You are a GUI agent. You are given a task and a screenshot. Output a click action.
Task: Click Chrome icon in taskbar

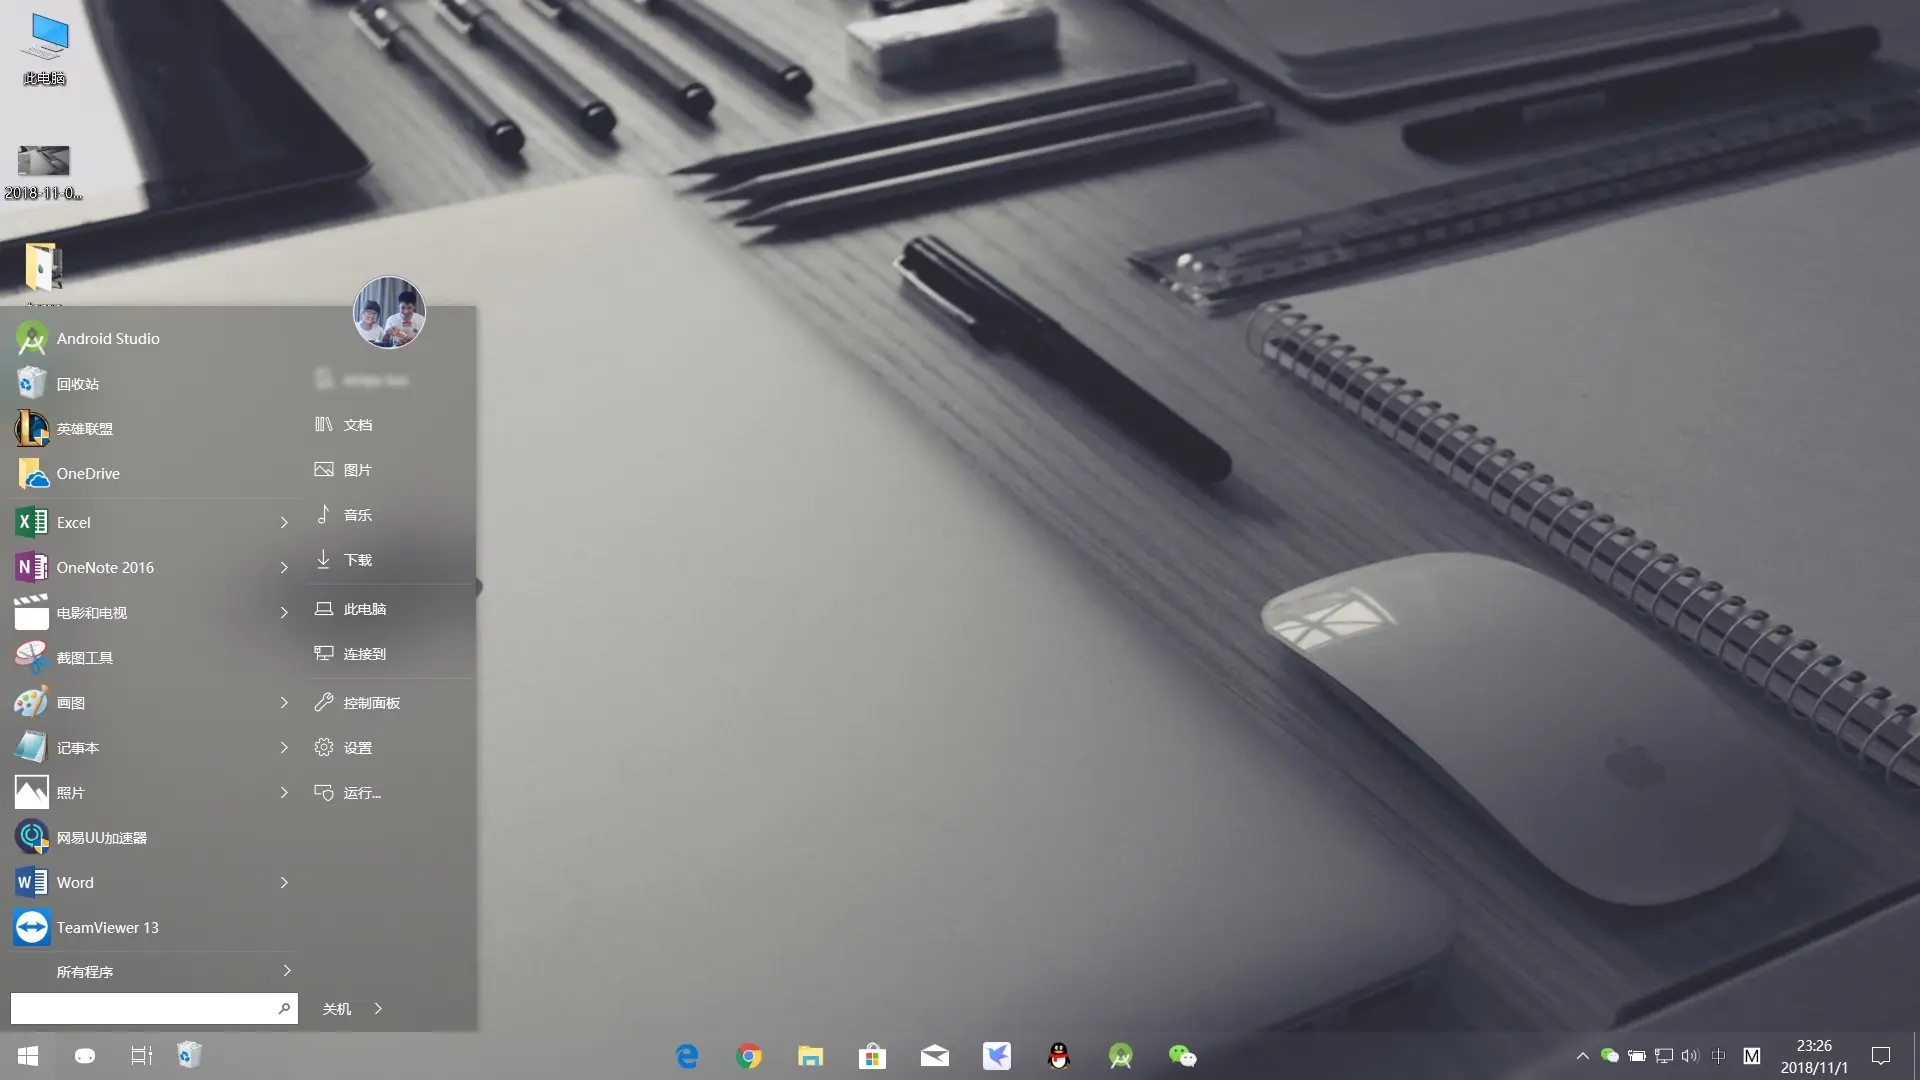[x=749, y=1056]
